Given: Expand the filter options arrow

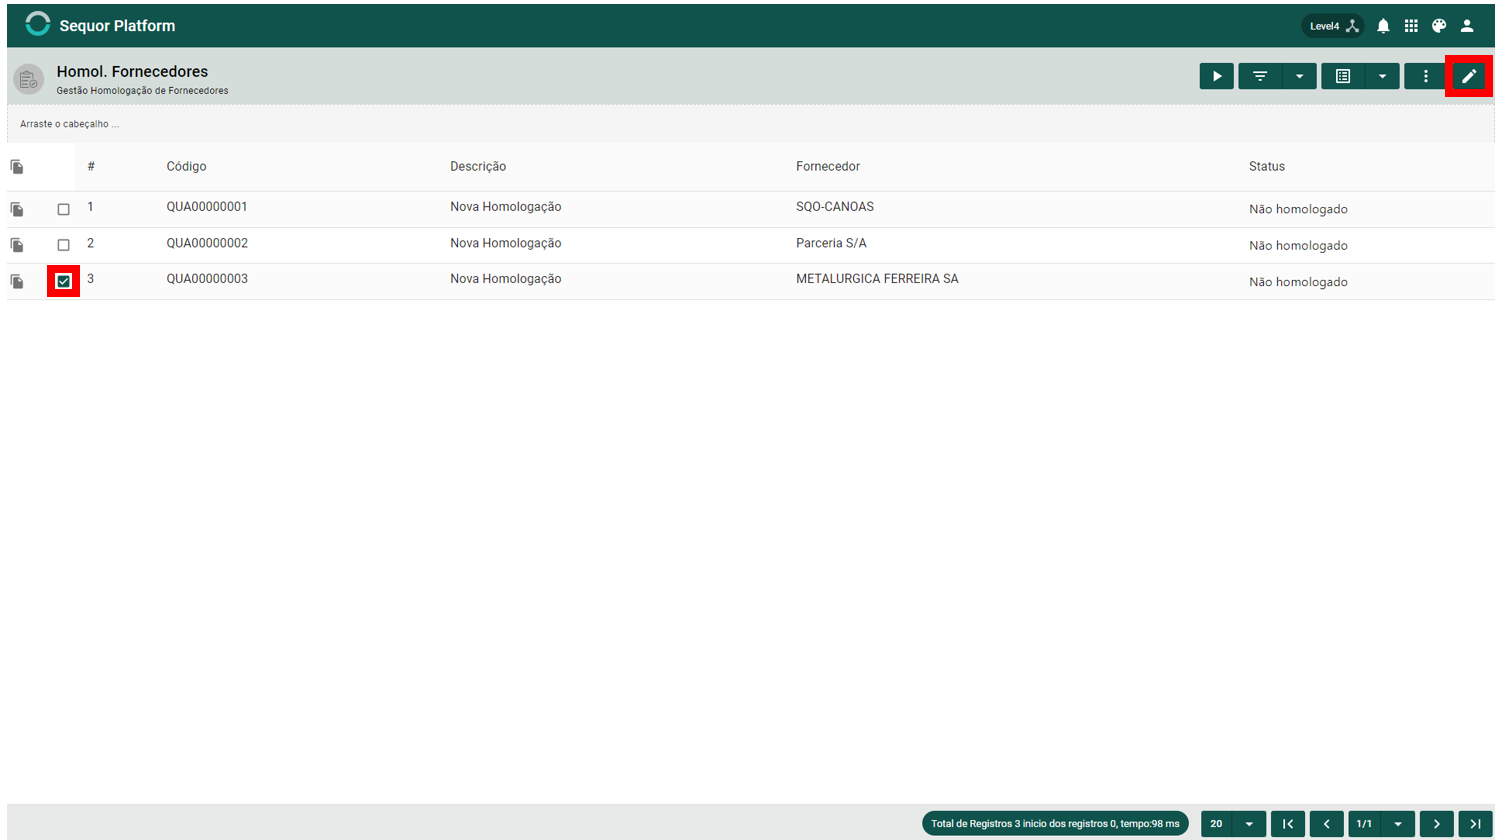Looking at the screenshot, I should coord(1299,76).
